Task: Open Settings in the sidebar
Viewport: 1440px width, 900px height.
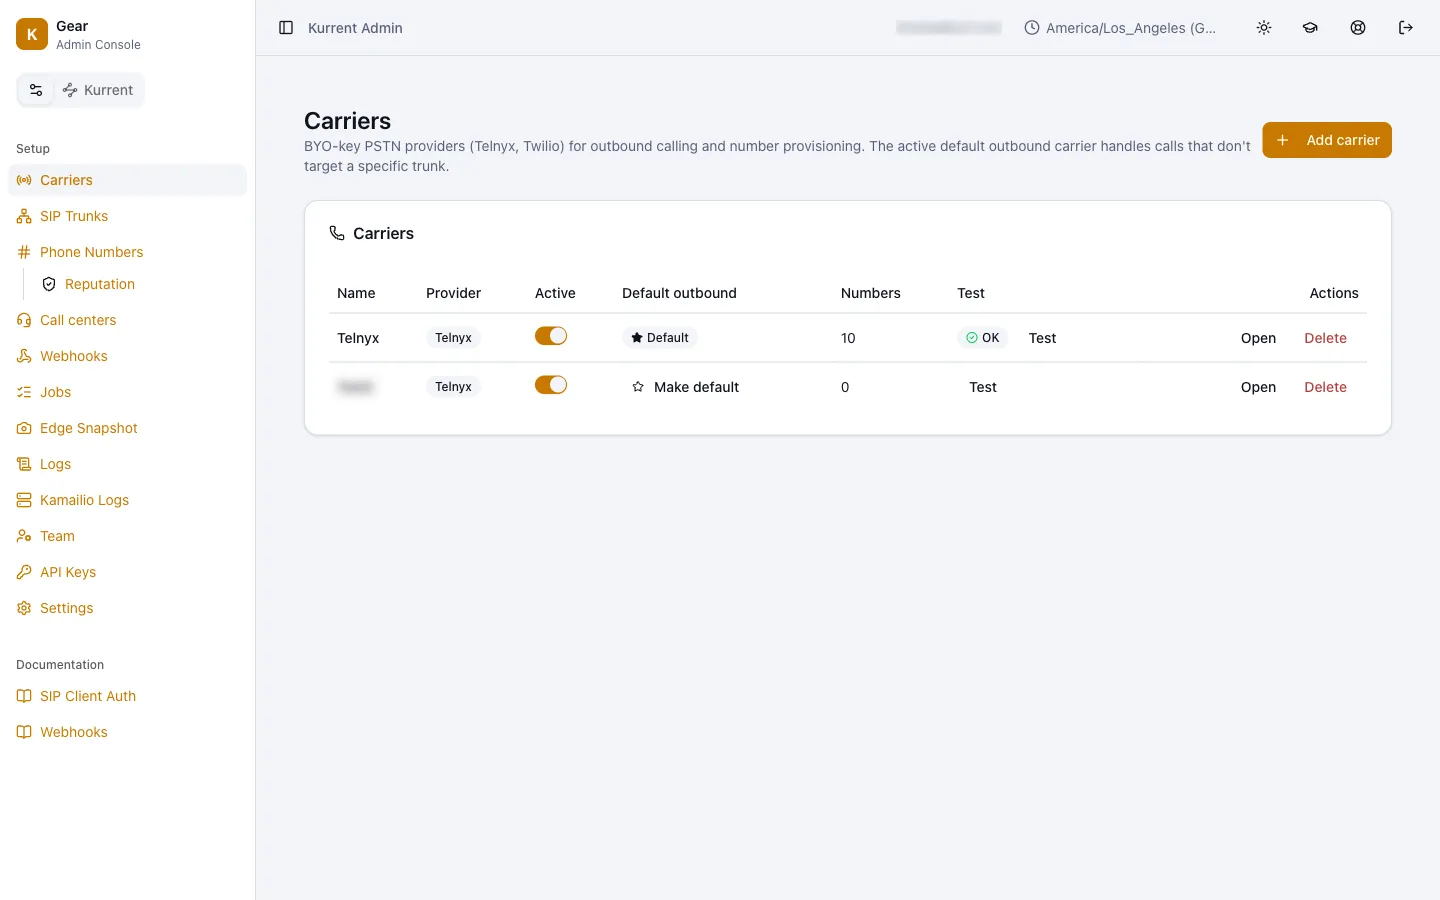Action: click(x=127, y=608)
